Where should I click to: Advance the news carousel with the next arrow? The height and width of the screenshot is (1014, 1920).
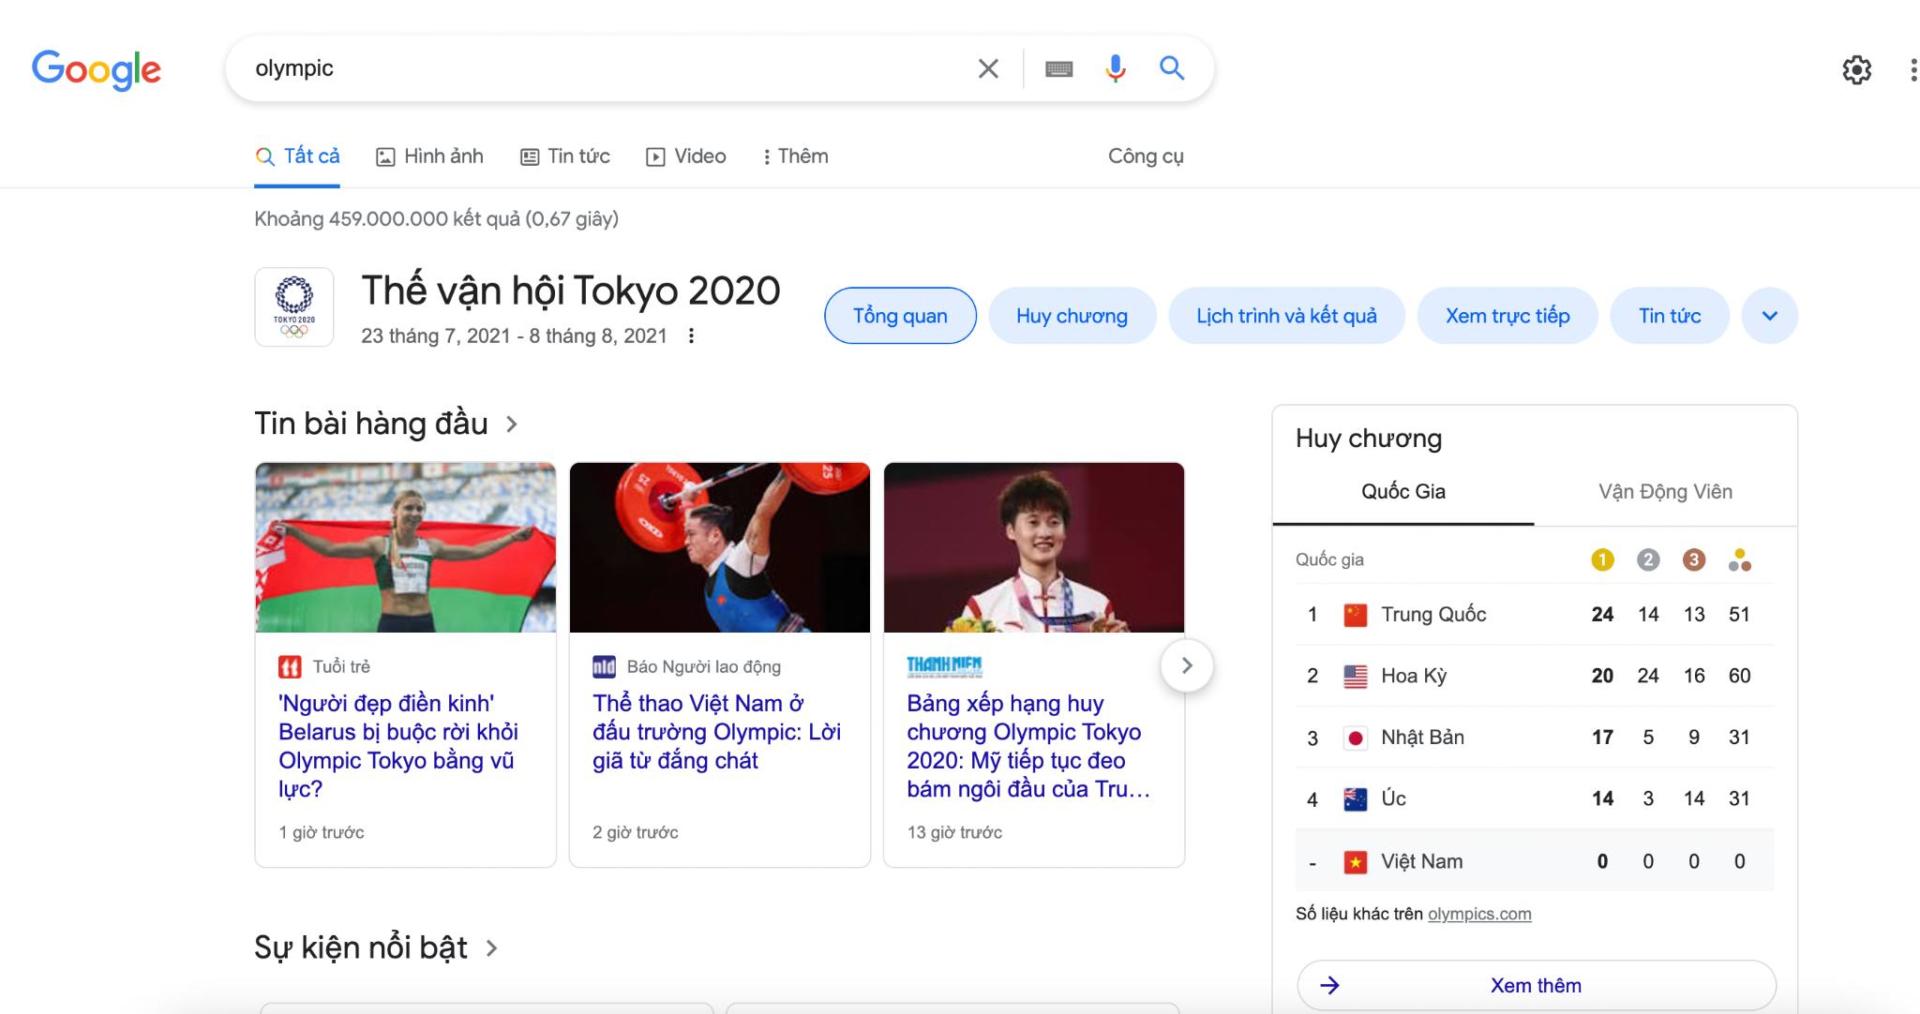click(x=1187, y=666)
